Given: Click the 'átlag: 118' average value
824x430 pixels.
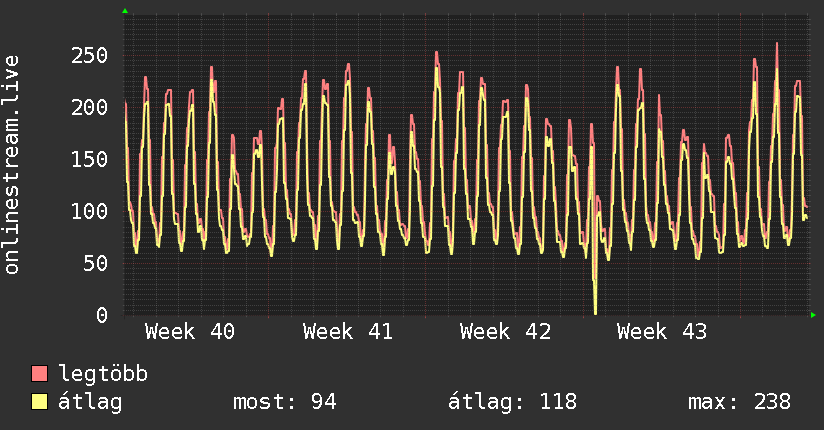Looking at the screenshot, I should pos(512,402).
